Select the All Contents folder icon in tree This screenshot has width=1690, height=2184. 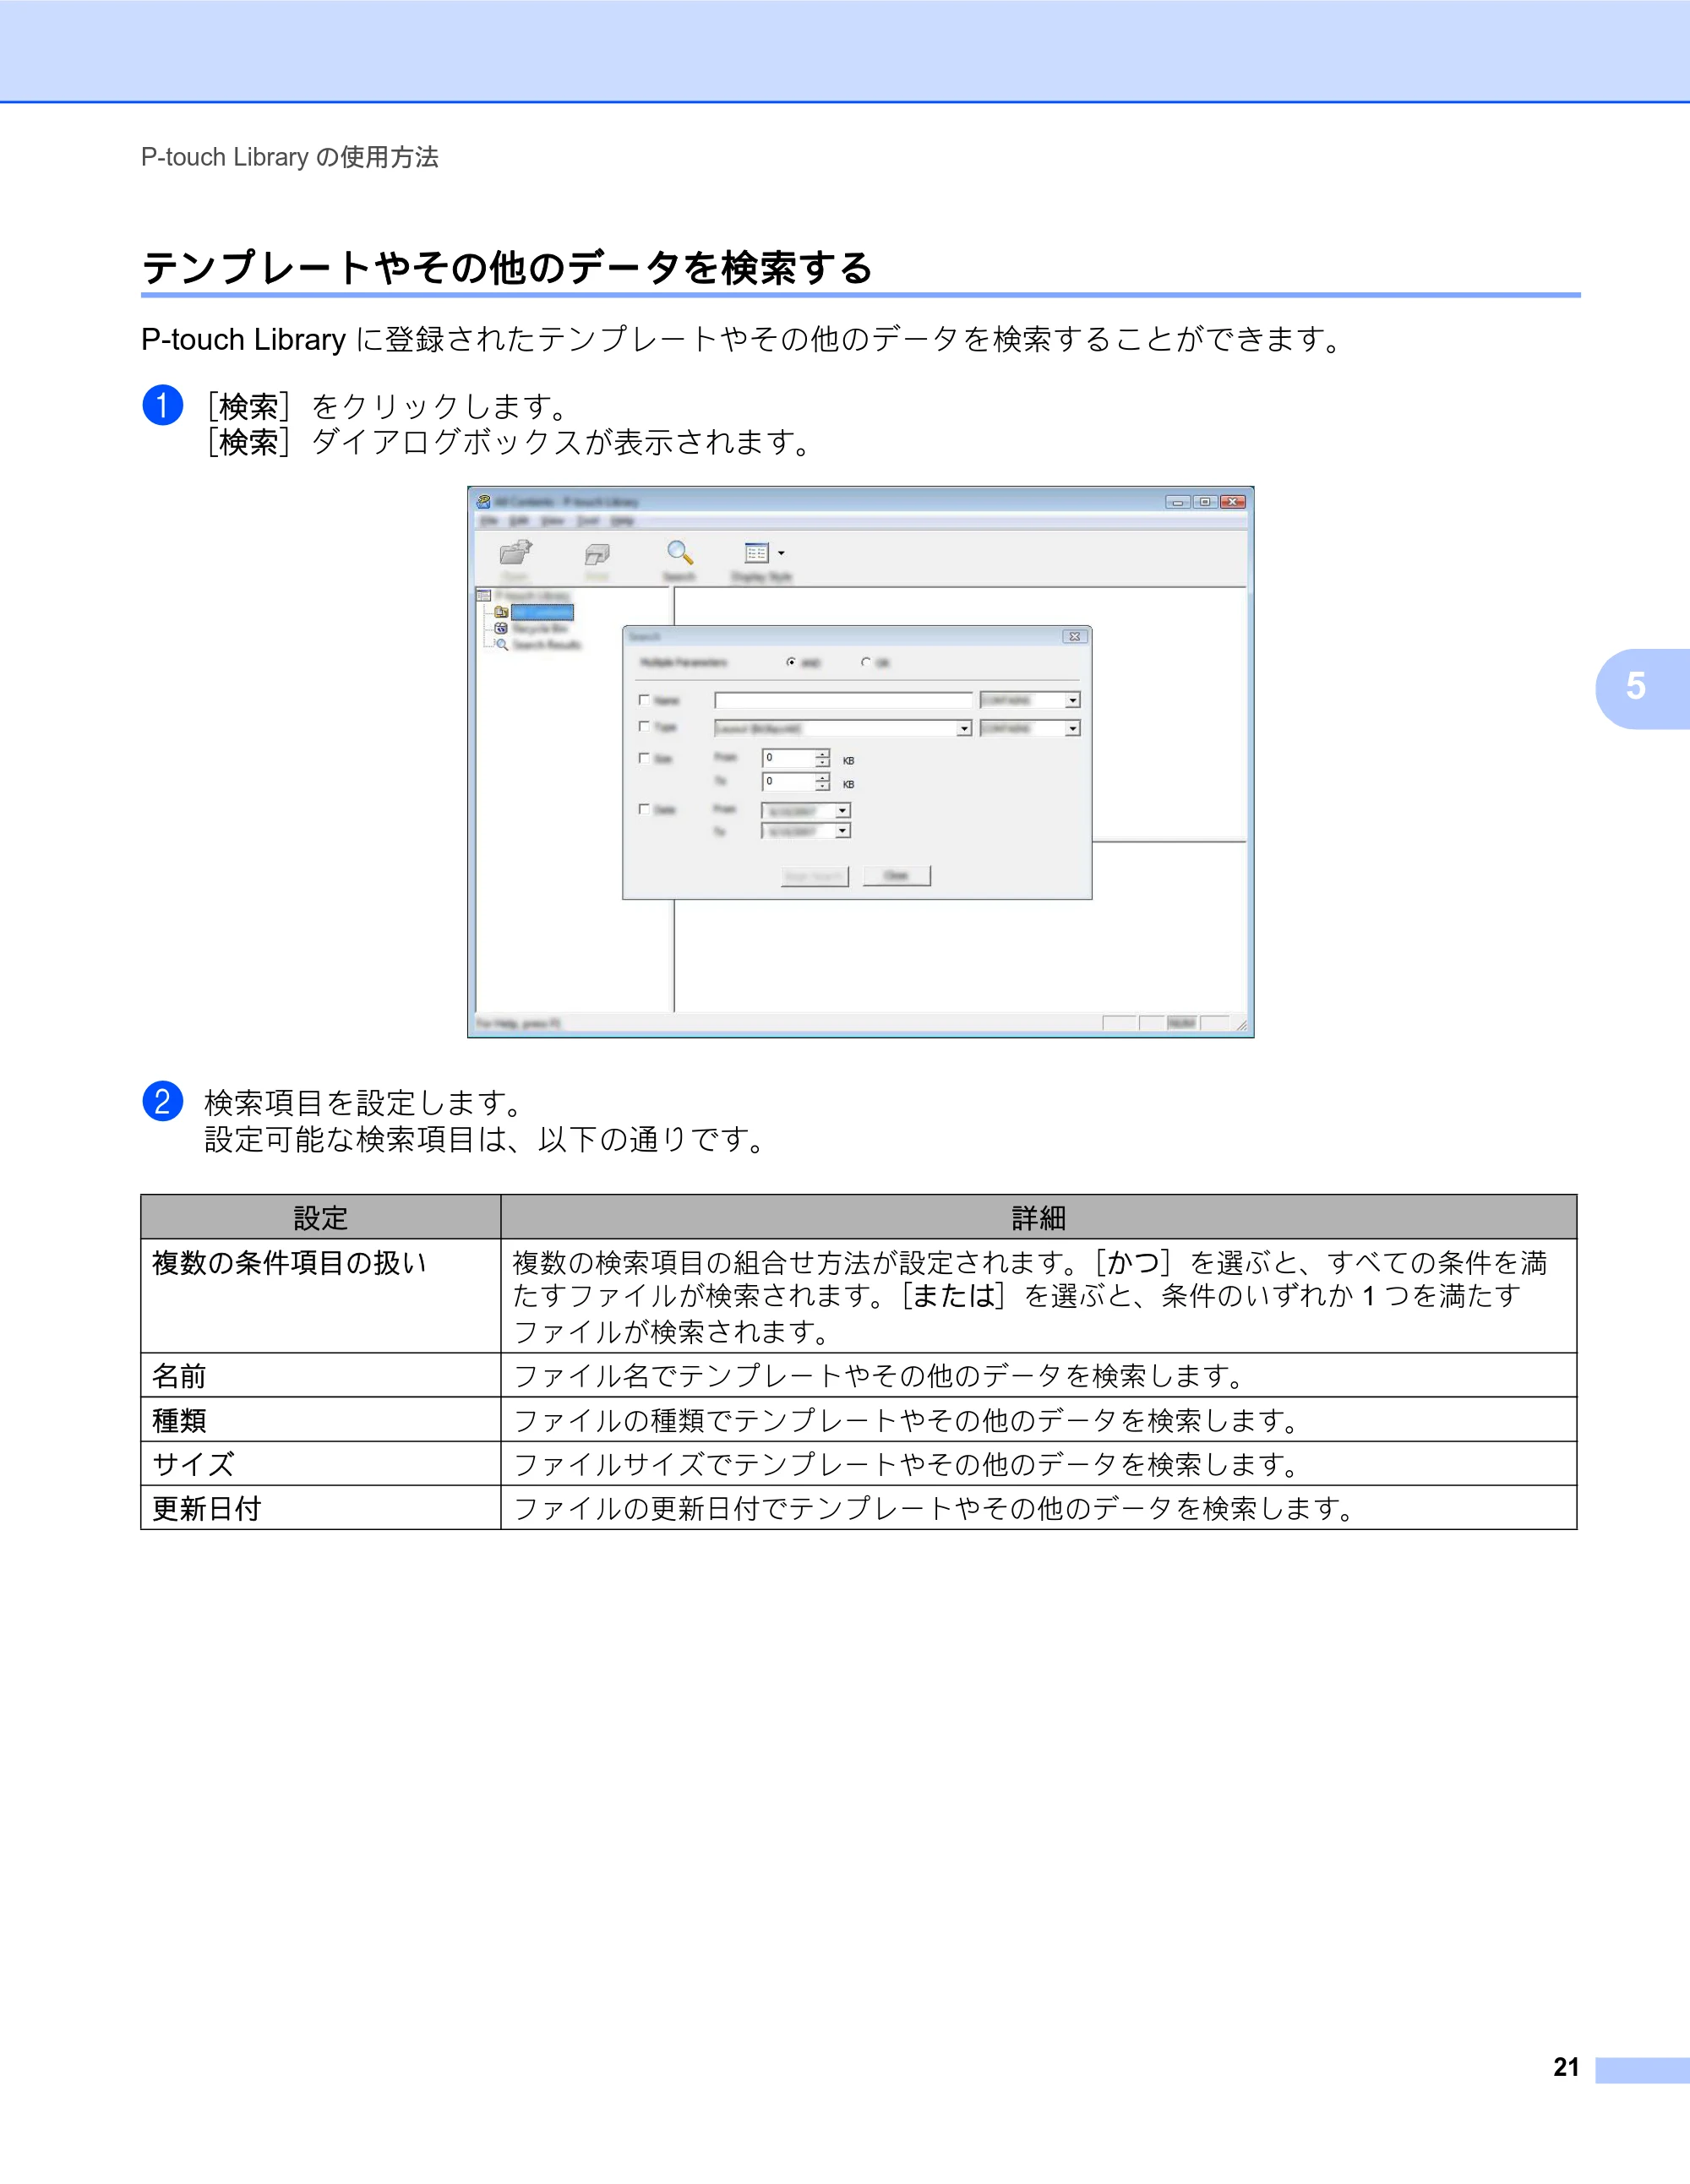pos(501,612)
